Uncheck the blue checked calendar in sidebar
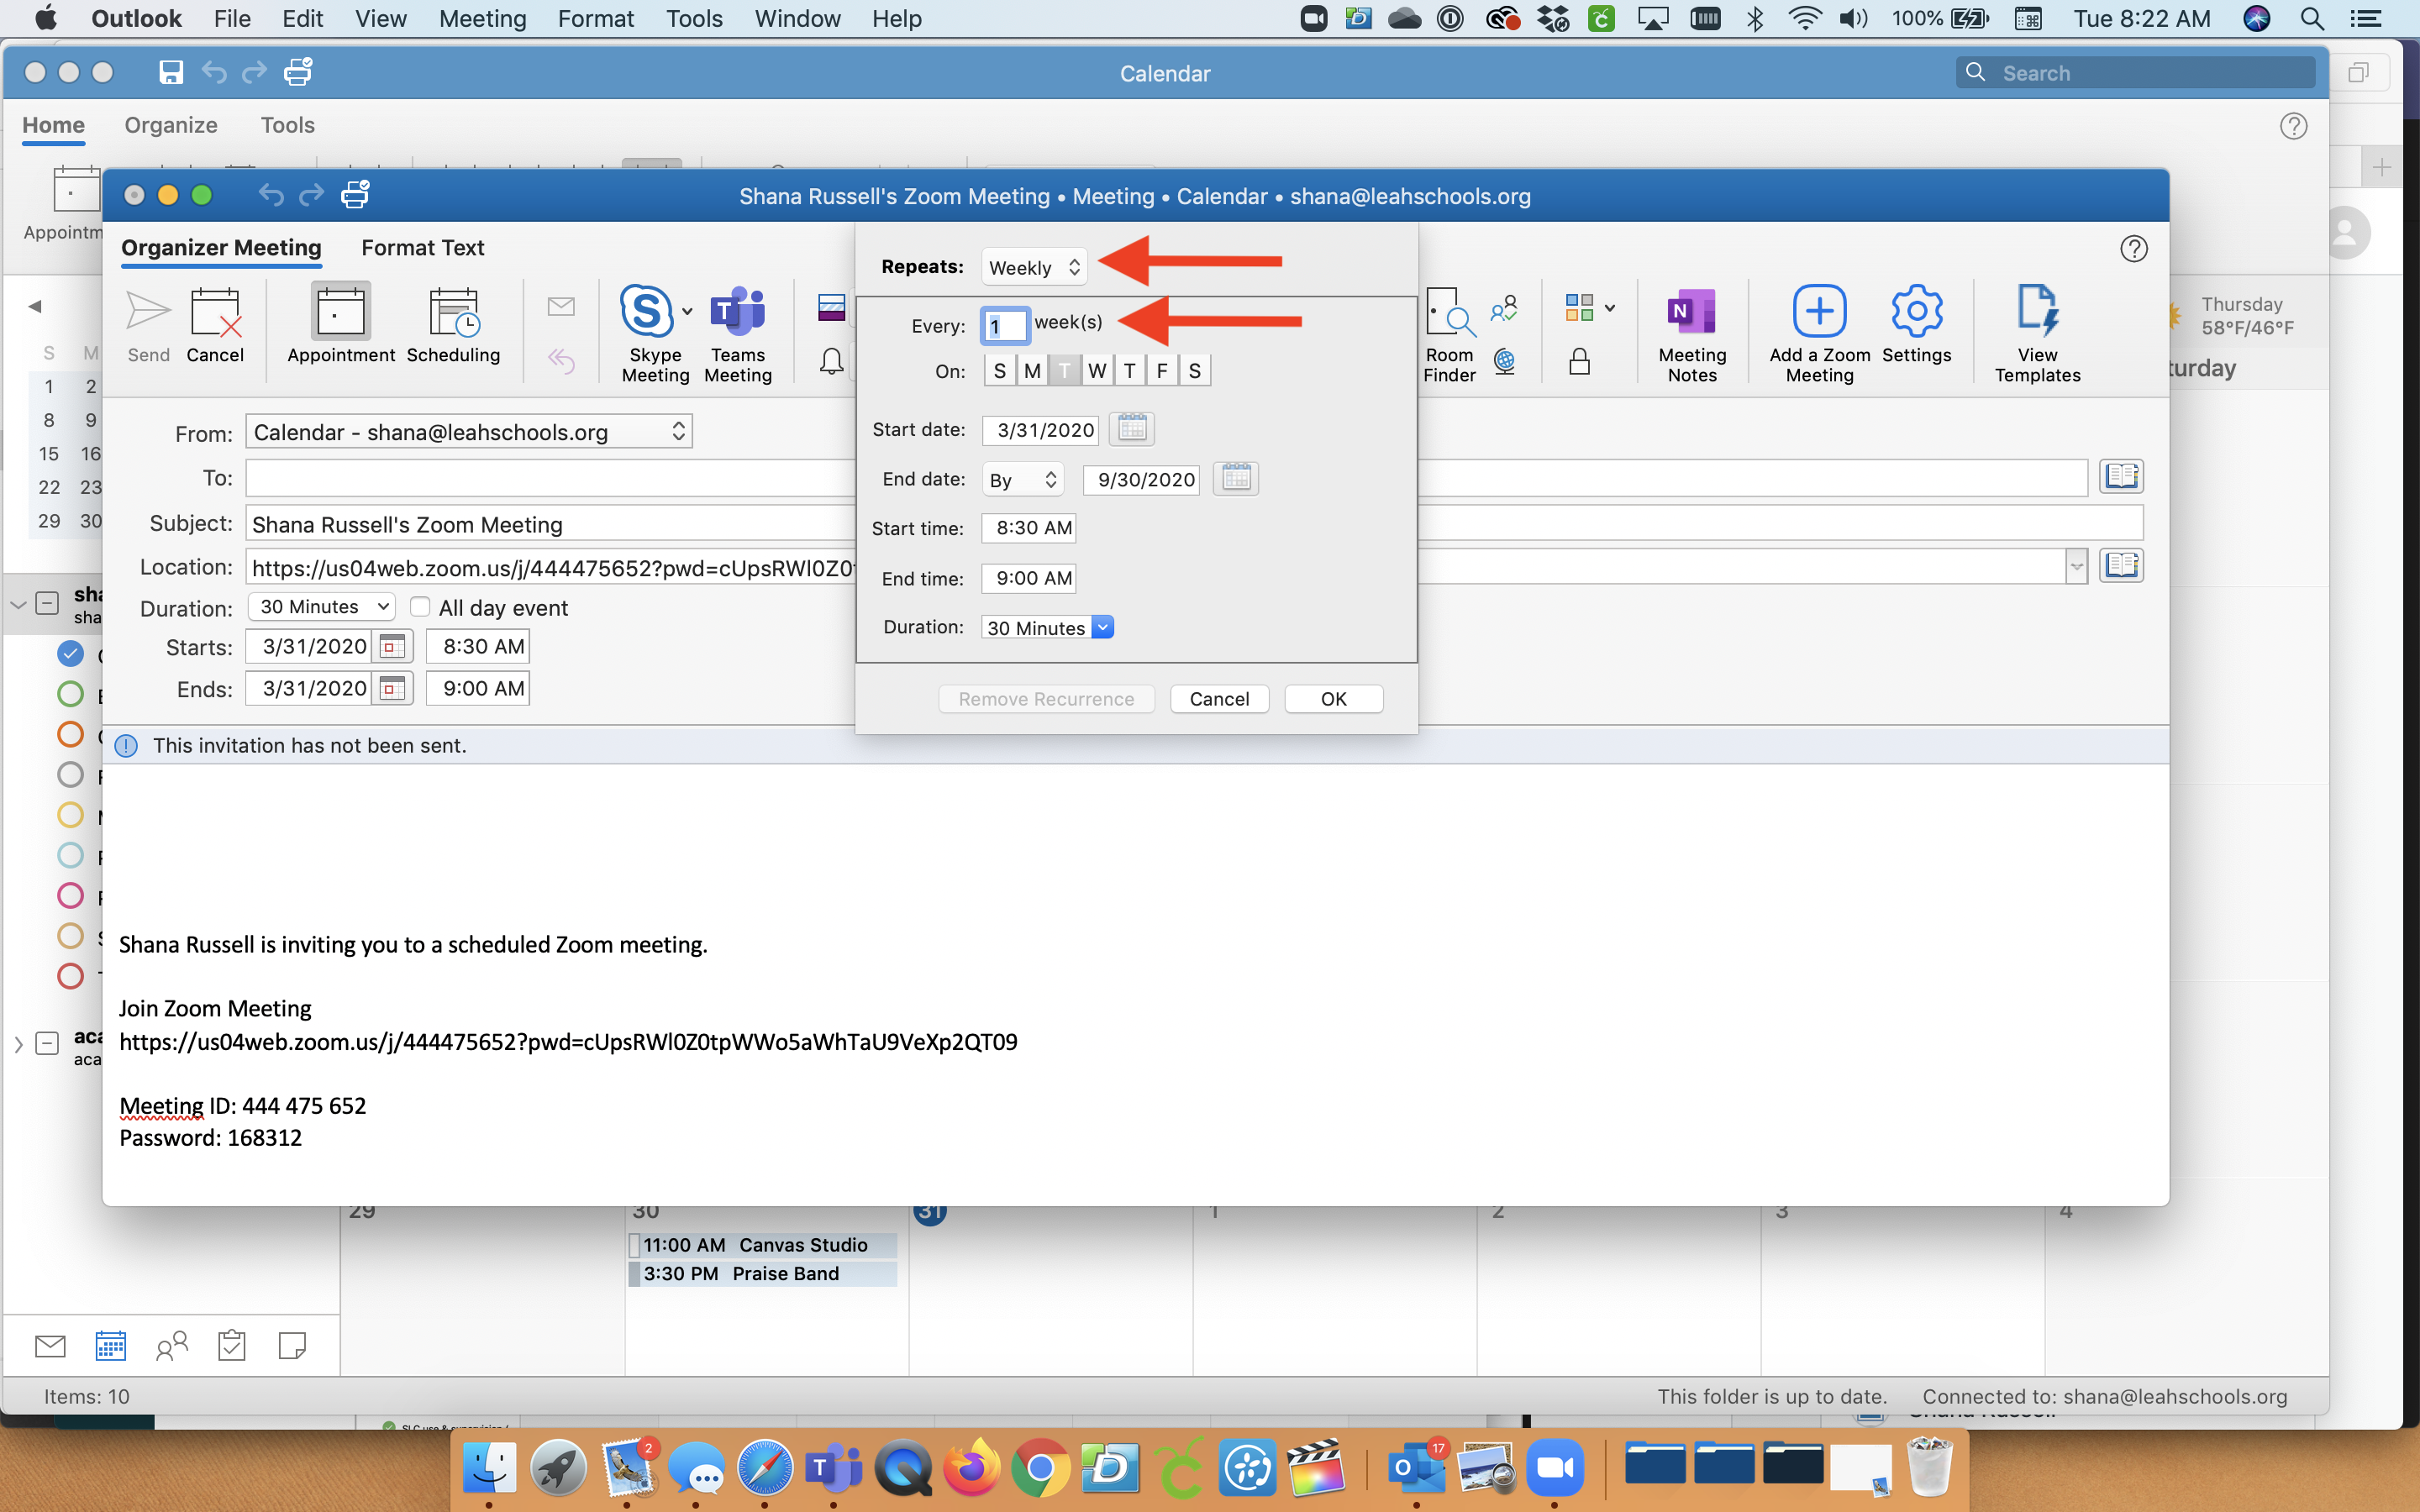Image resolution: width=2420 pixels, height=1512 pixels. [70, 654]
